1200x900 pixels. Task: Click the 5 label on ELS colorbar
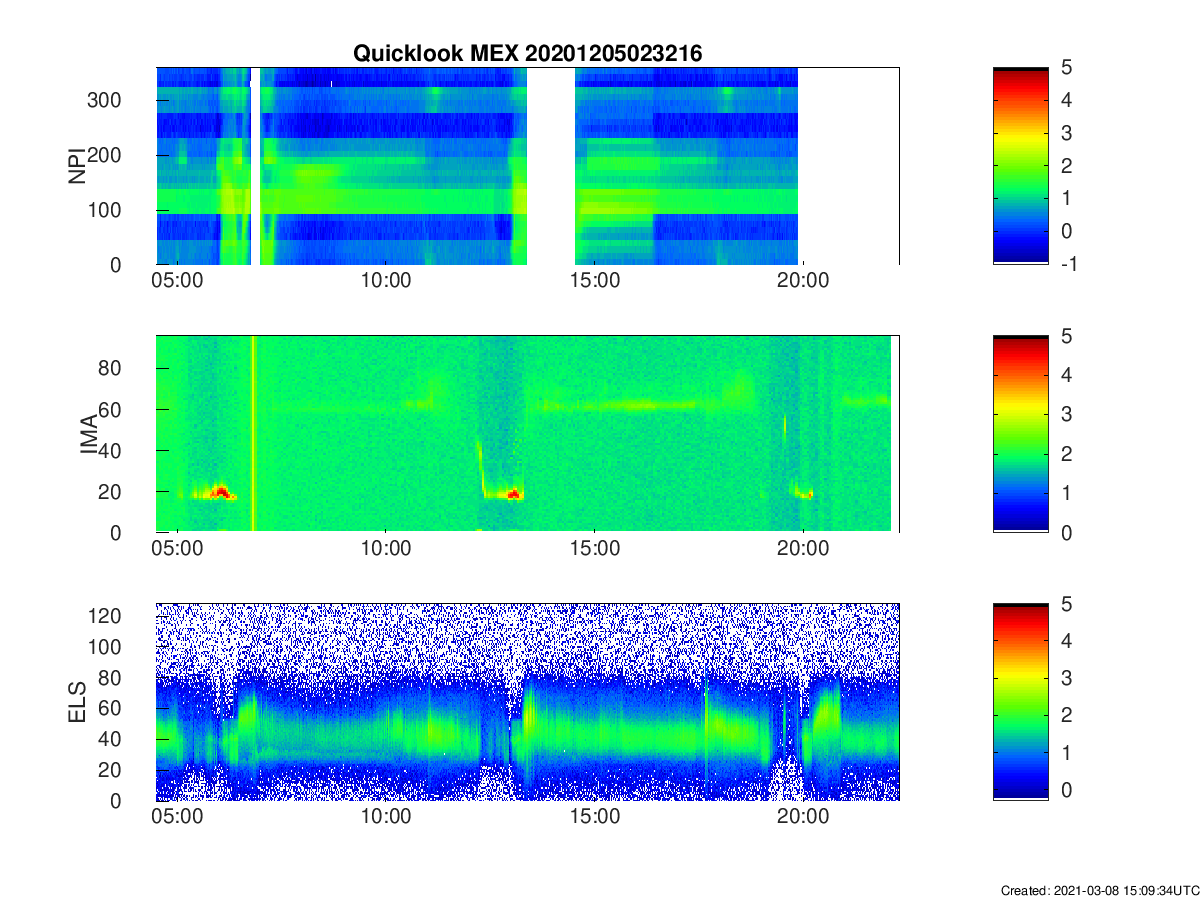click(1065, 605)
